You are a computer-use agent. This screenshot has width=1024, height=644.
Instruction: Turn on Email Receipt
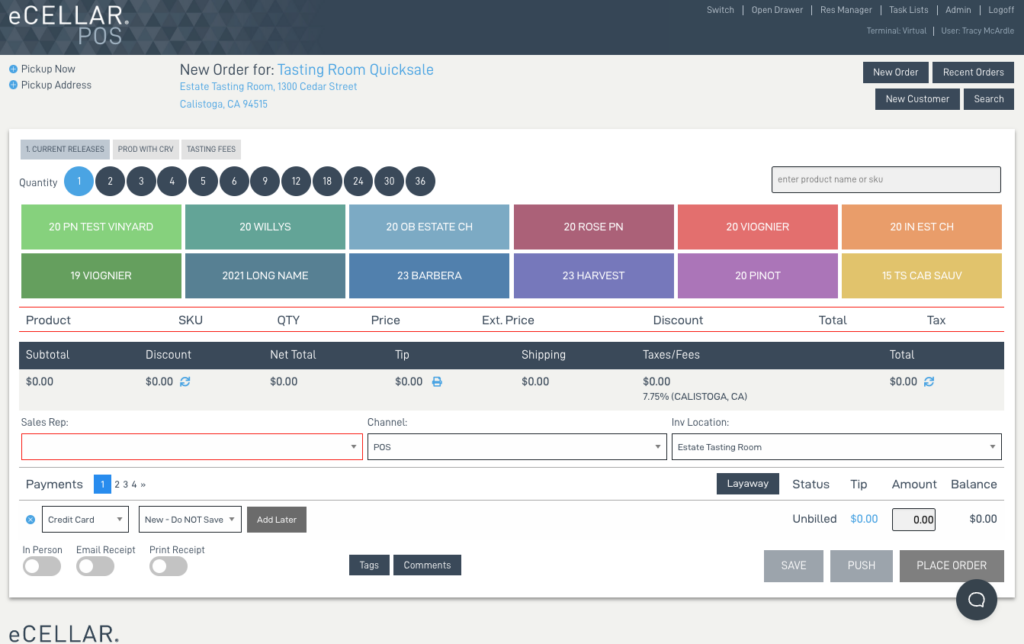coord(95,566)
